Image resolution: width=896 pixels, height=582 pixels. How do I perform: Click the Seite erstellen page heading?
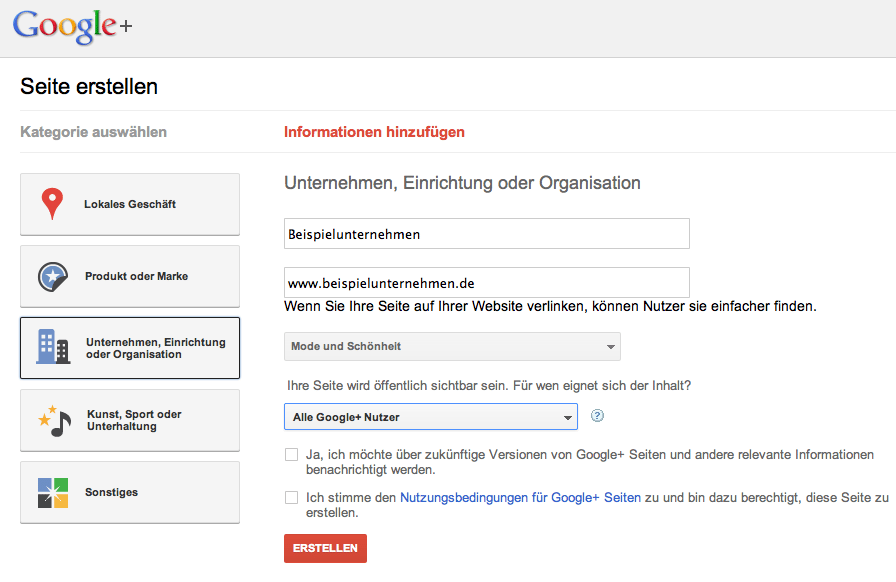pos(89,86)
